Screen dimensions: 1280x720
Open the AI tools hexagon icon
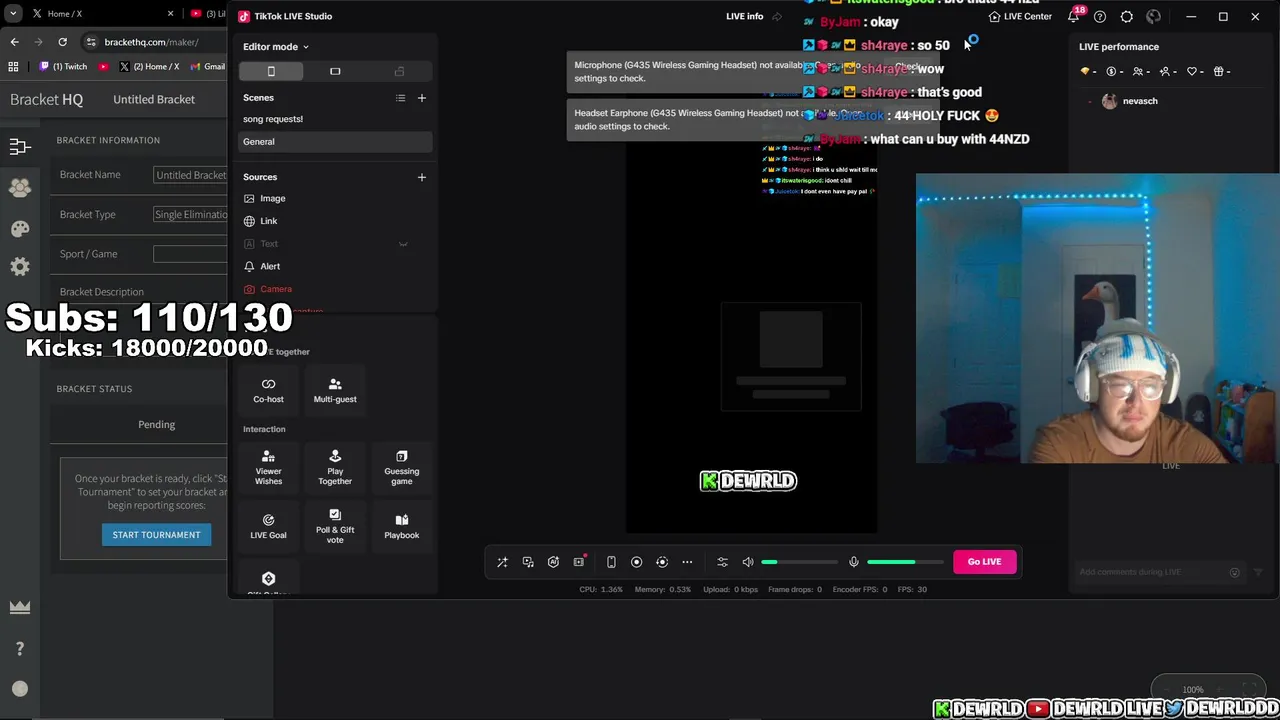point(553,562)
